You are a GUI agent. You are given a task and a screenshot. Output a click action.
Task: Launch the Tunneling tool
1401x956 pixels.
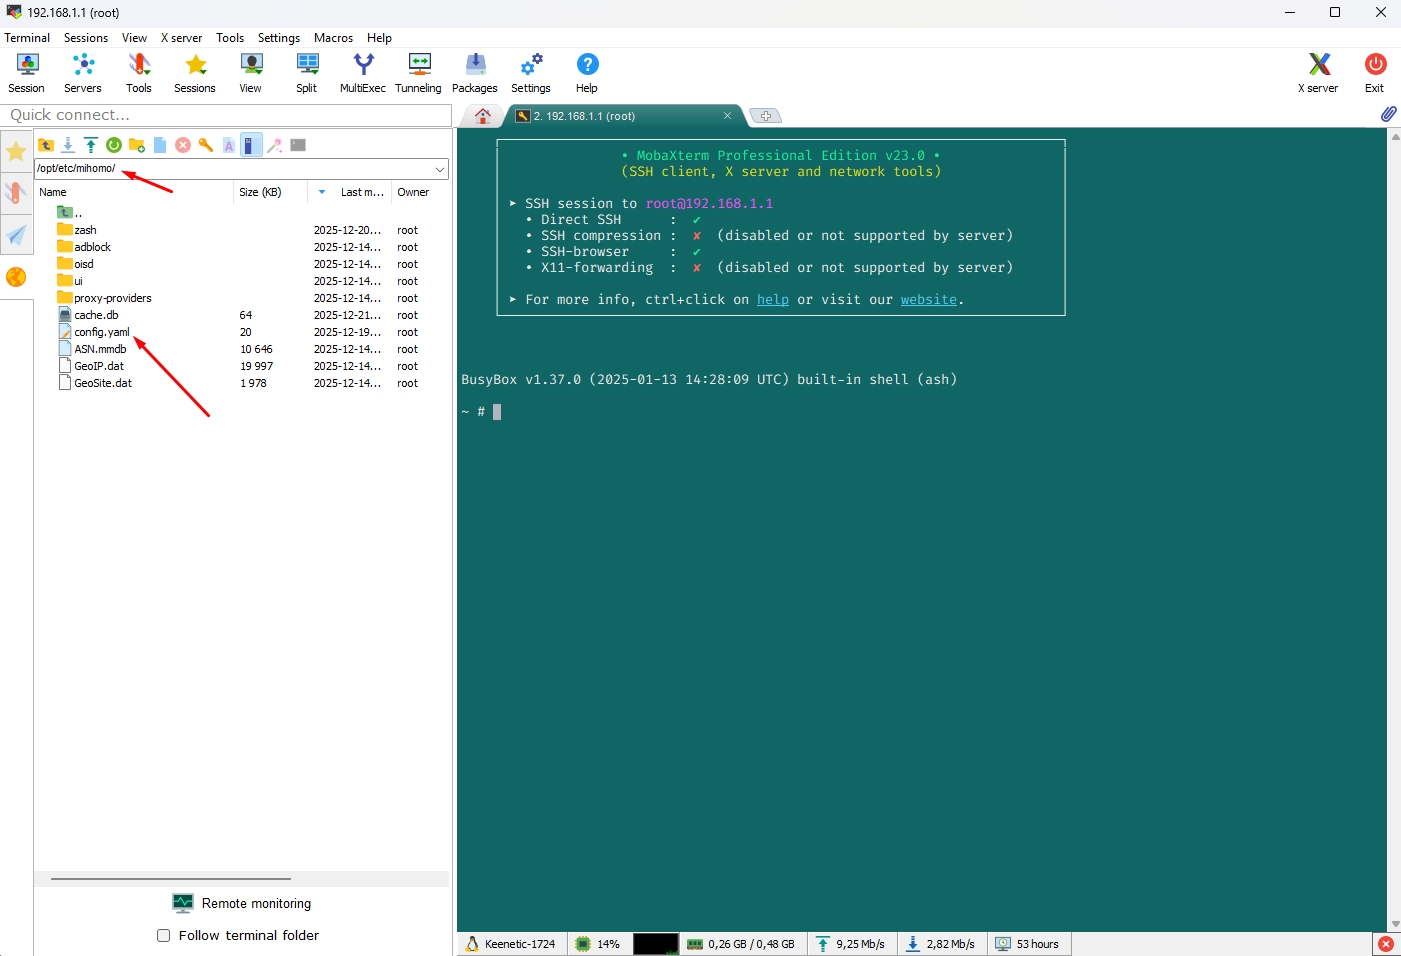pyautogui.click(x=418, y=70)
